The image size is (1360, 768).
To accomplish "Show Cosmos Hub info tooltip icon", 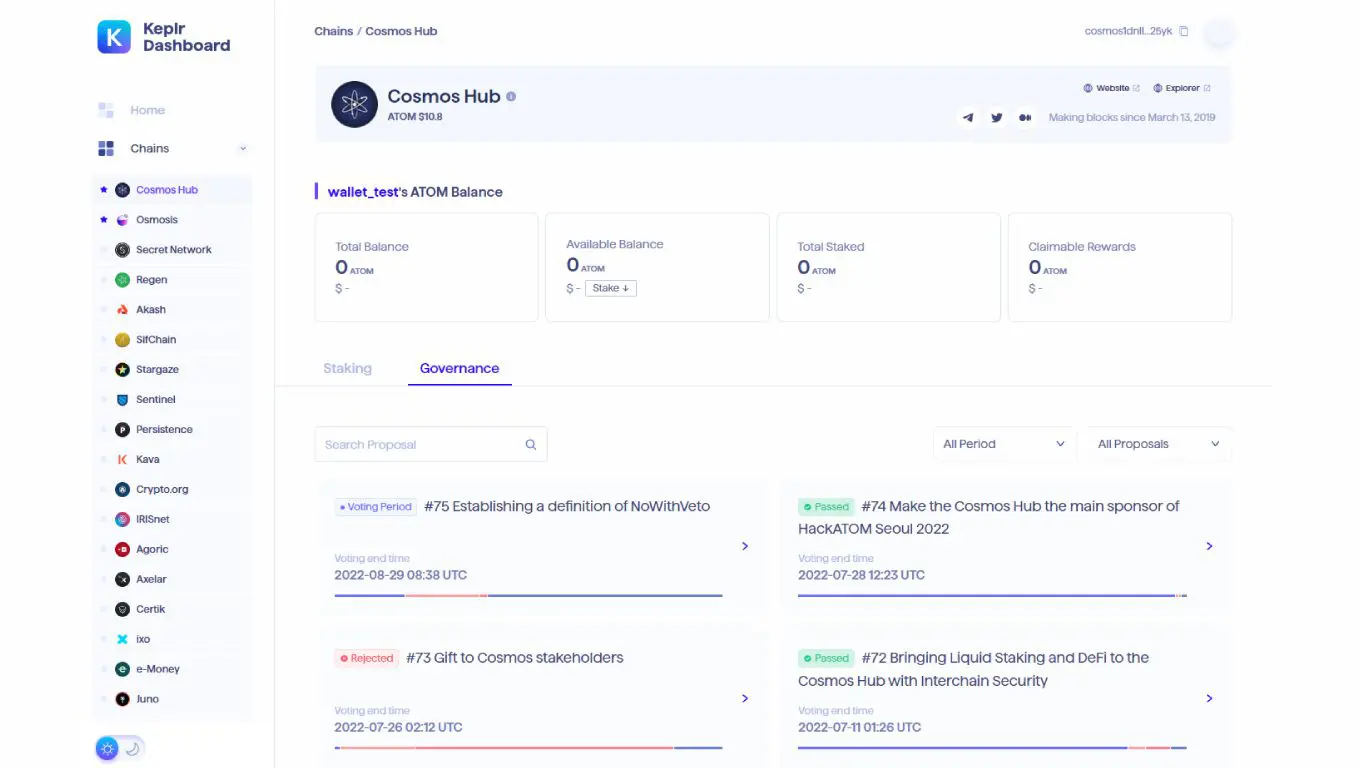I will [511, 97].
